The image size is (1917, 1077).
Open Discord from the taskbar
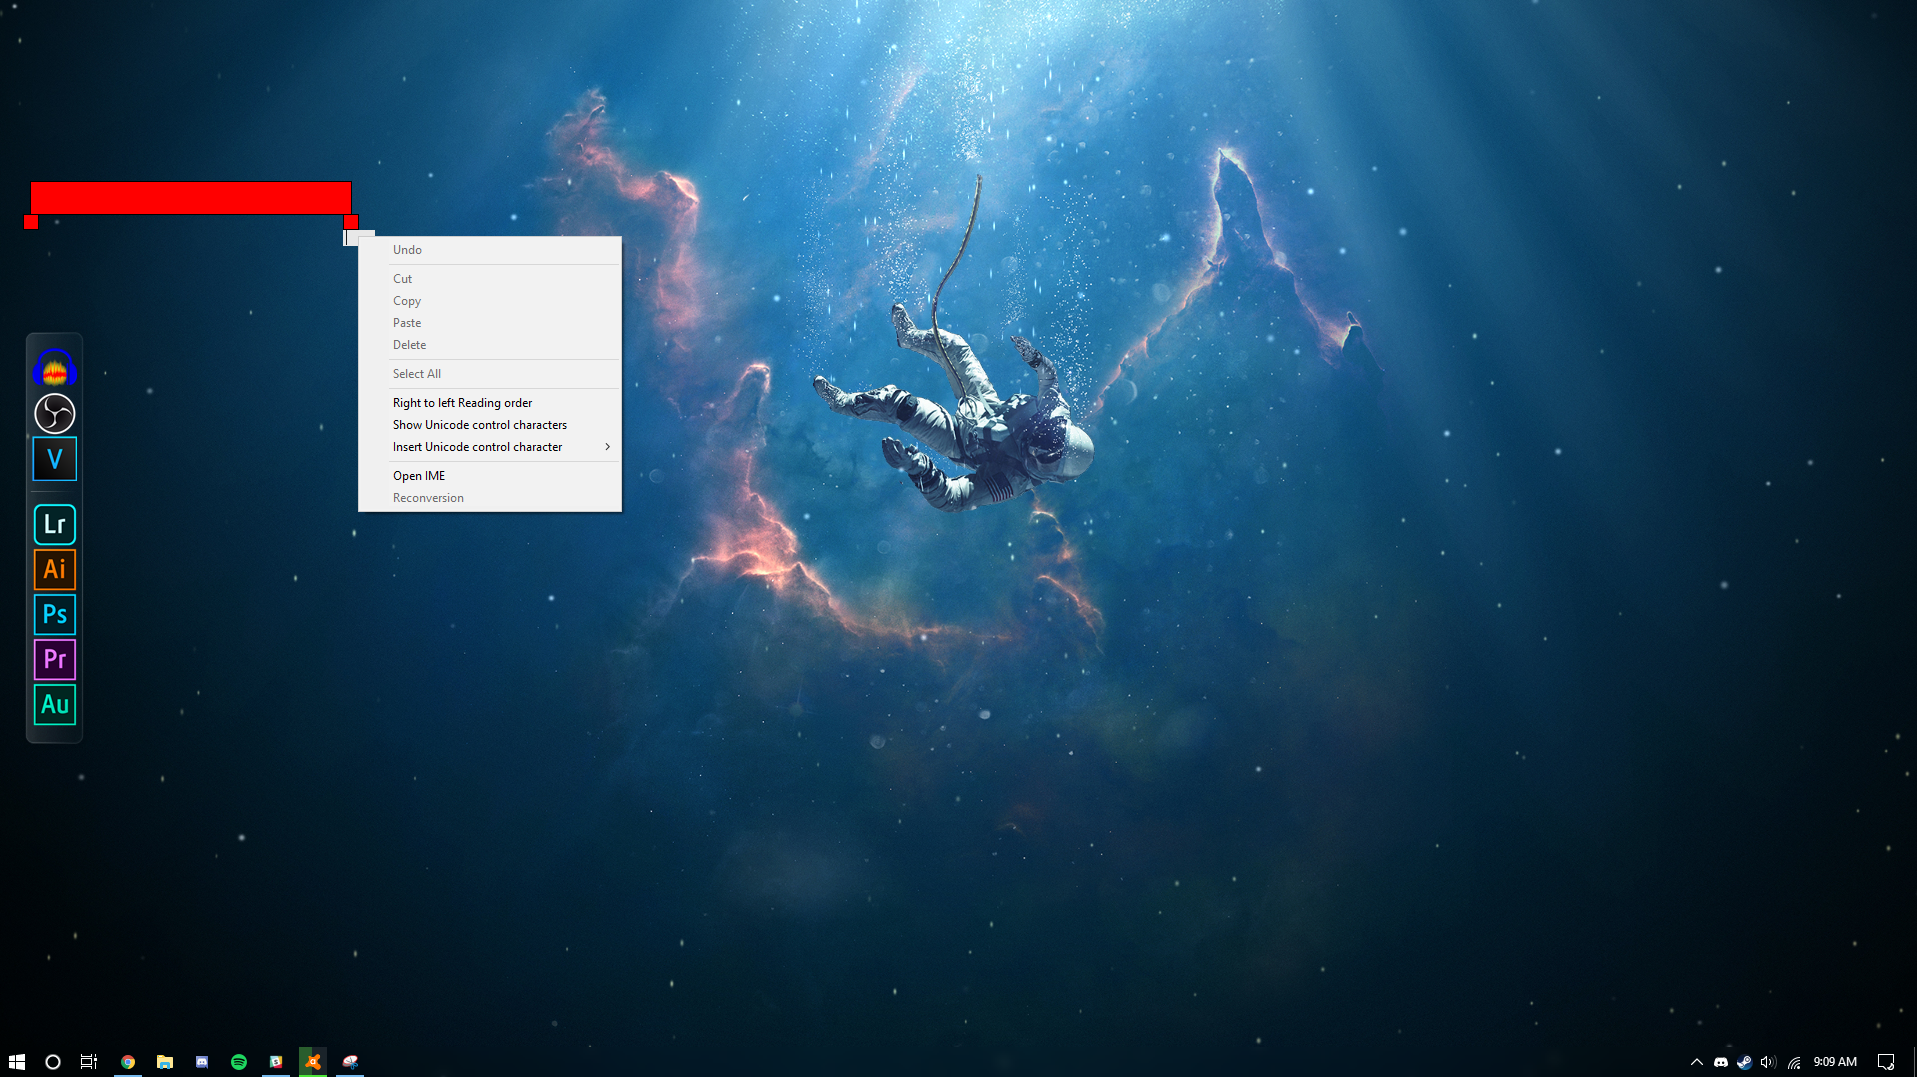(202, 1062)
